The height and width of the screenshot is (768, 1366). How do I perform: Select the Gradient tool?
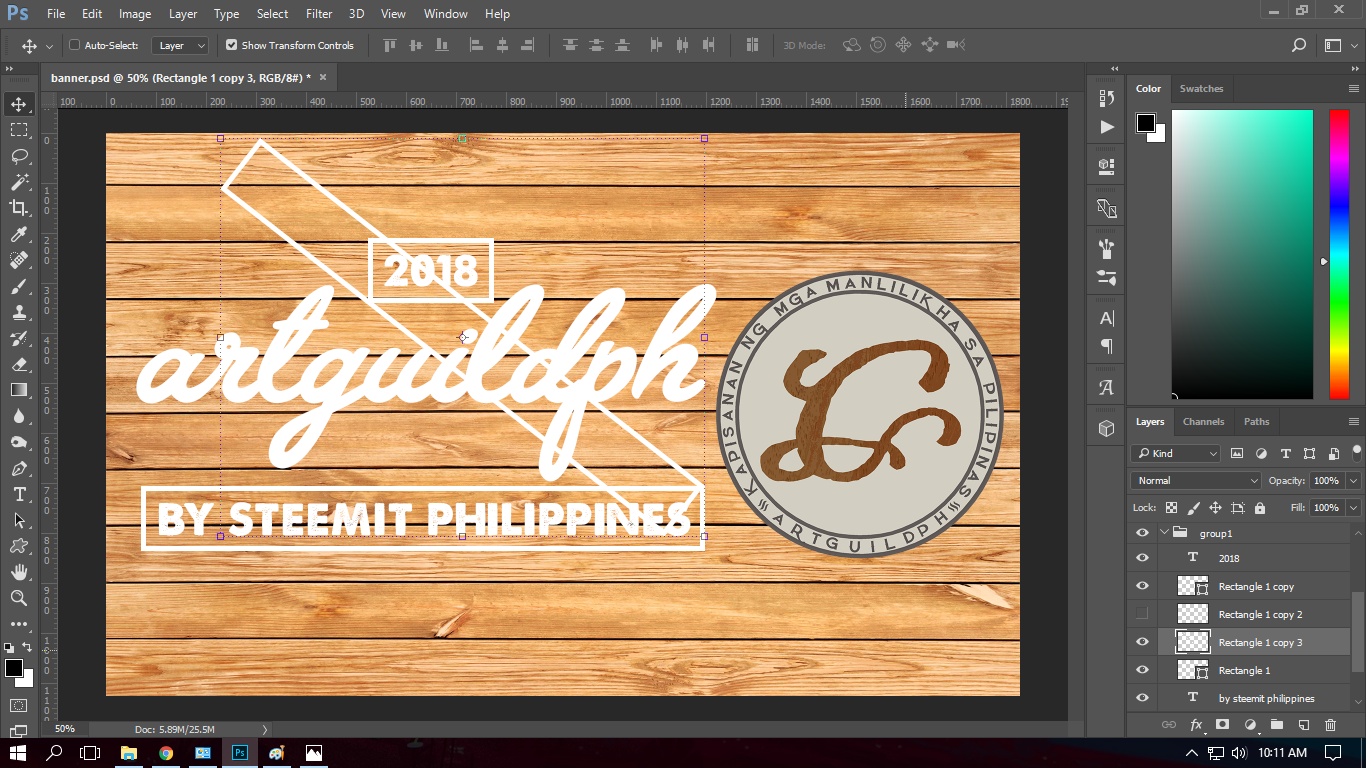pos(19,390)
